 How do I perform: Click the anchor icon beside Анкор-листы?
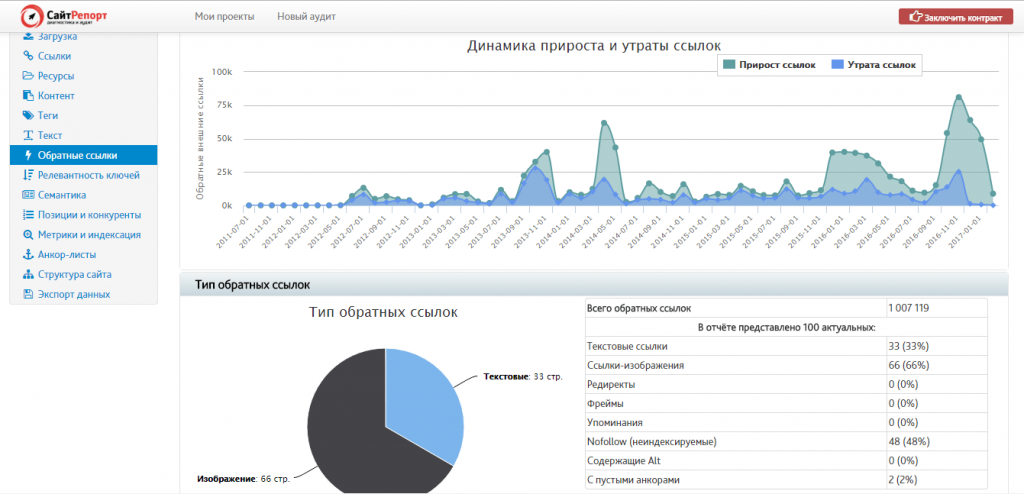pyautogui.click(x=28, y=254)
